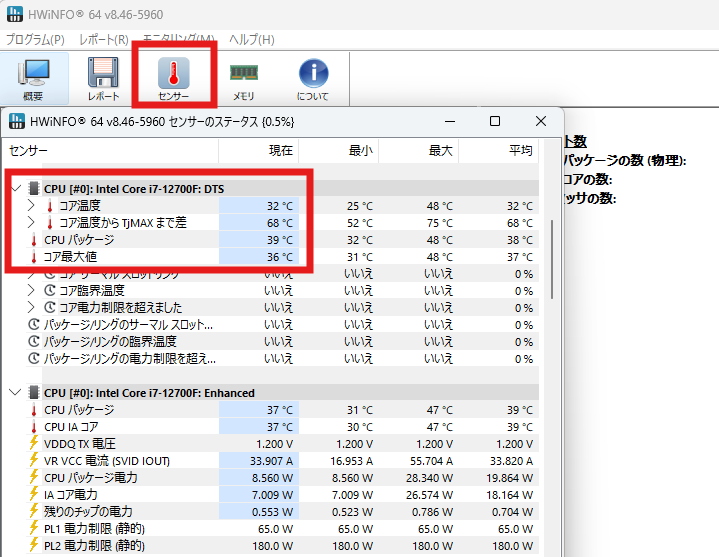Click the 19.864 W average value cell
This screenshot has width=719, height=557.
pyautogui.click(x=499, y=478)
